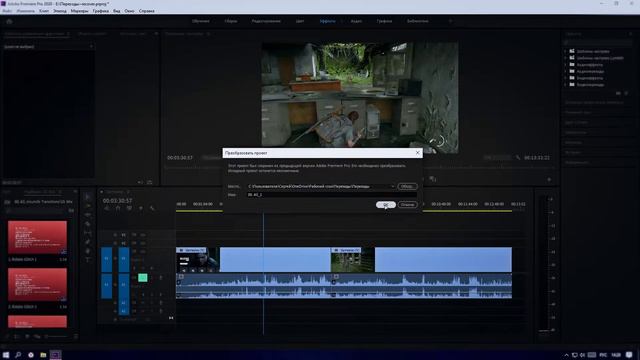Switch to the Цвет workspace tab
Viewport: 640px width, 360px height.
pos(300,21)
